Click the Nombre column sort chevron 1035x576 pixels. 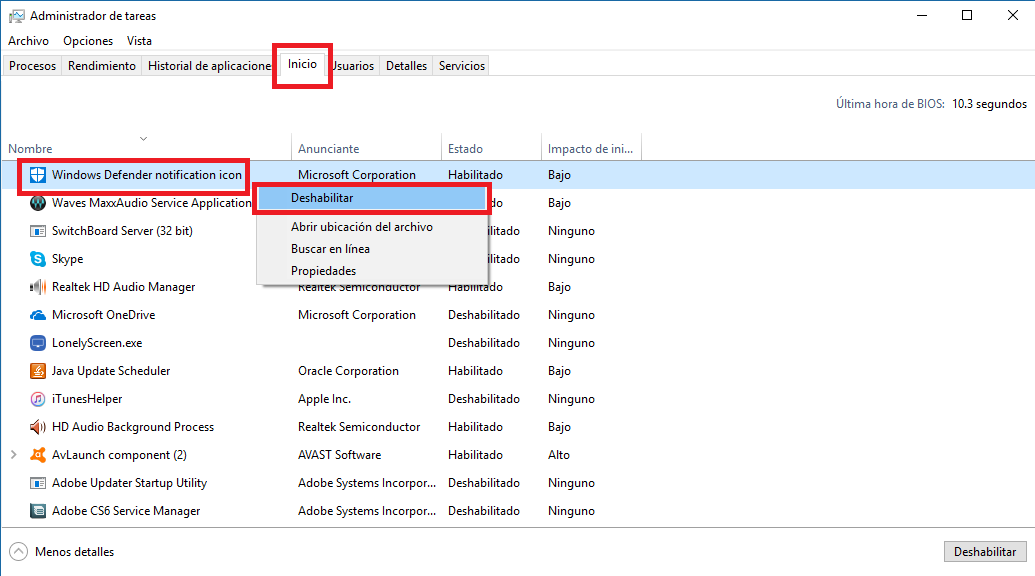pyautogui.click(x=143, y=139)
